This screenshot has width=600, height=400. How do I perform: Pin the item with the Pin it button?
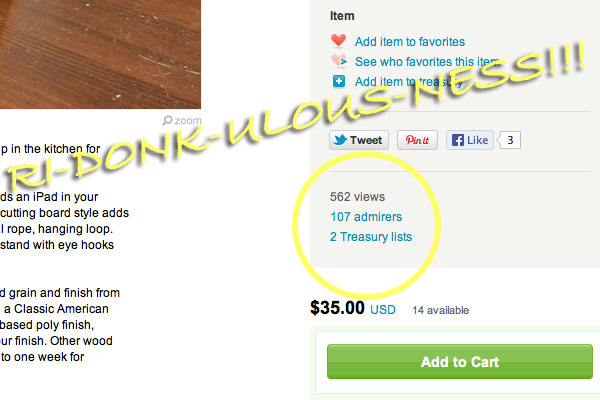[x=417, y=140]
